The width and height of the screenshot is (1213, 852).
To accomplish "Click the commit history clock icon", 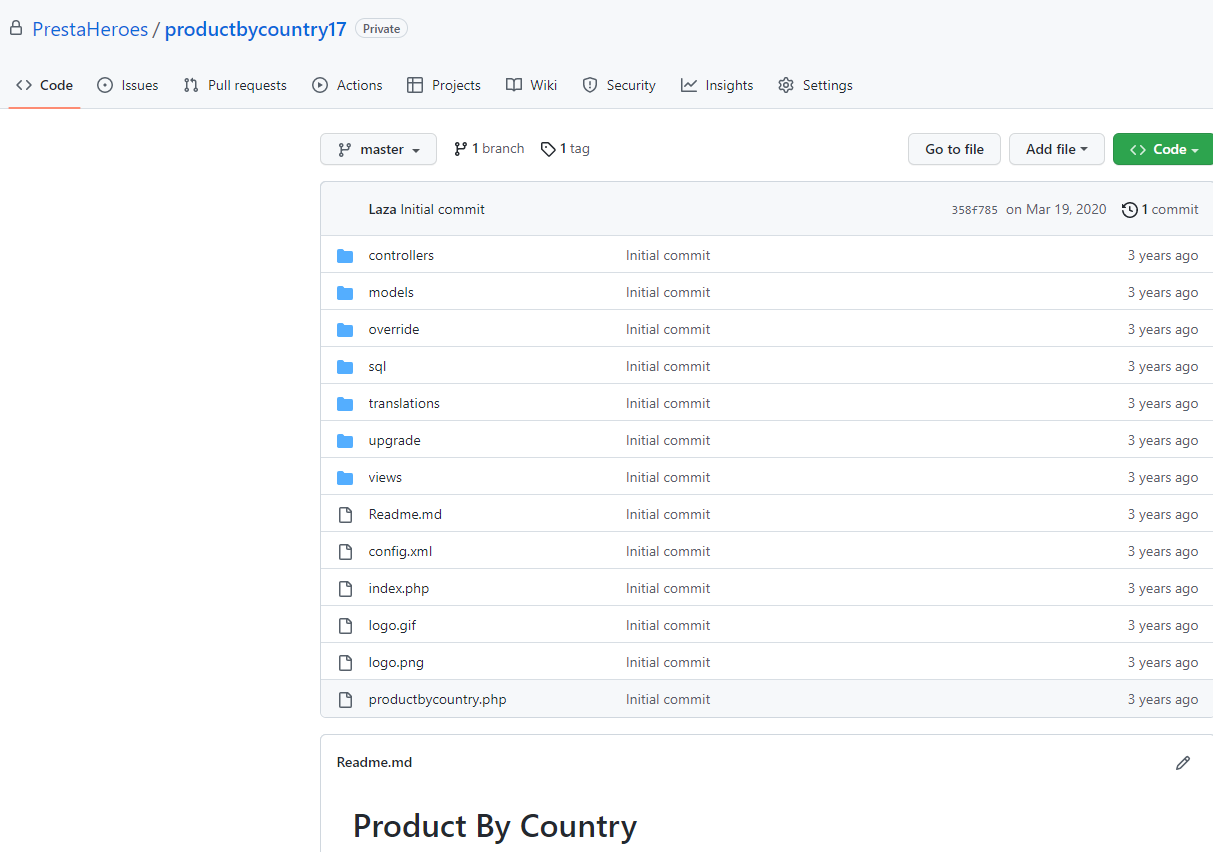I will 1130,210.
